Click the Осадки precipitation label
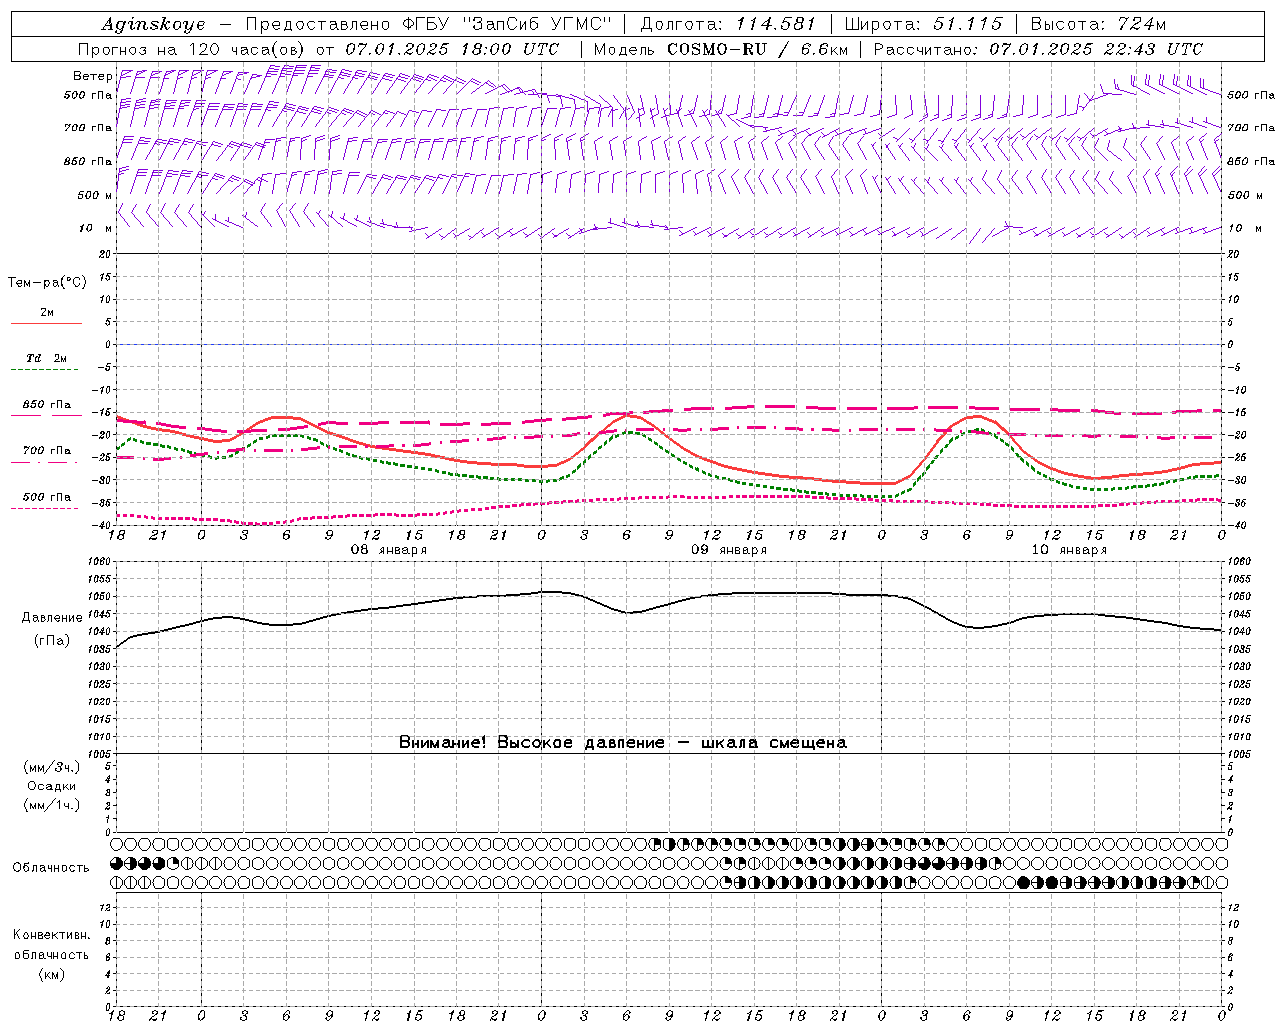The image size is (1280, 1024). (x=52, y=786)
